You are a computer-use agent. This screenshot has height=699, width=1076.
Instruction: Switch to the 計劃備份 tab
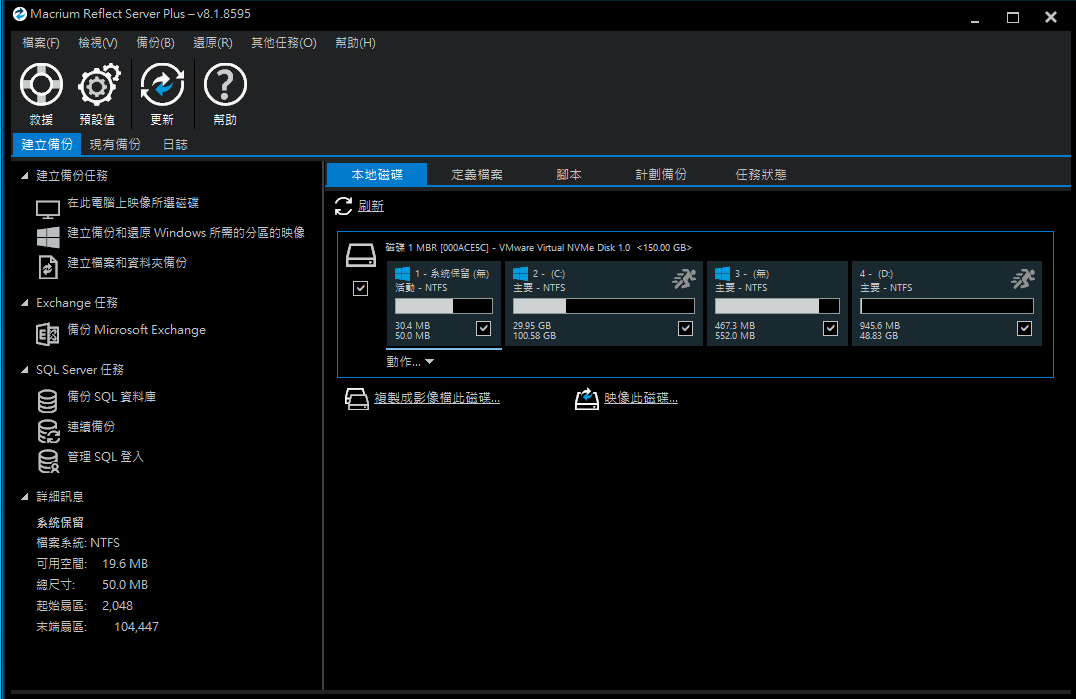tap(661, 174)
